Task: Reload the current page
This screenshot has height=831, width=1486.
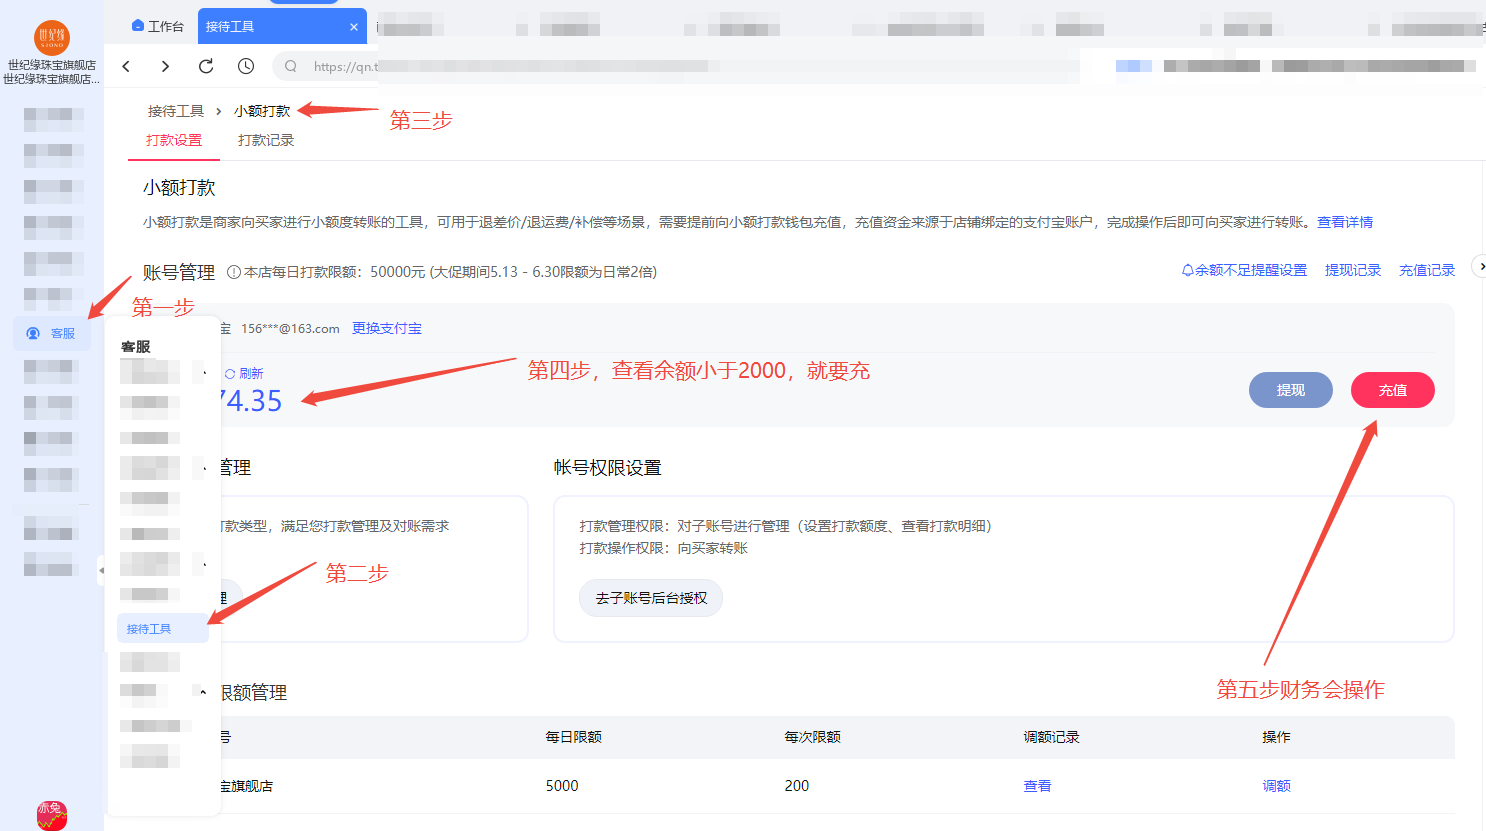Action: (206, 66)
